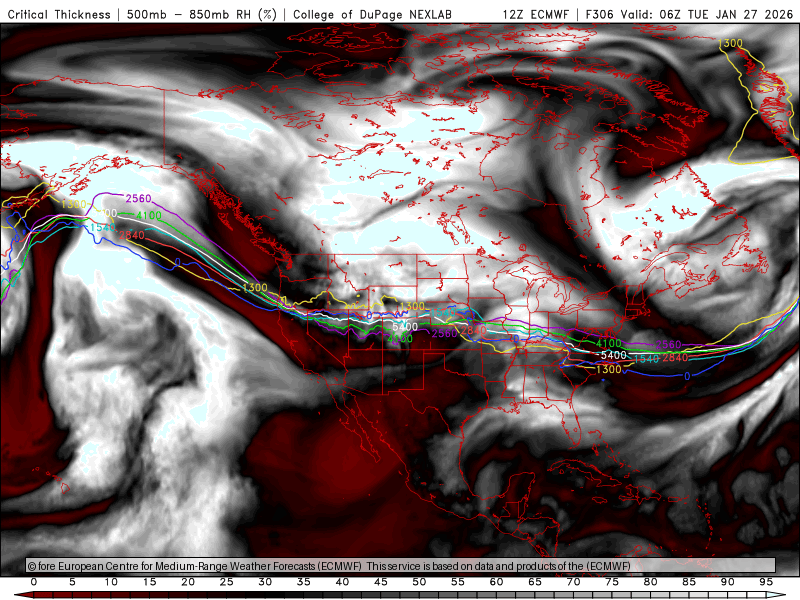Viewport: 800px width, 600px height.
Task: Click the purple "2560" contour label south of Alaska
Action: [x=138, y=198]
